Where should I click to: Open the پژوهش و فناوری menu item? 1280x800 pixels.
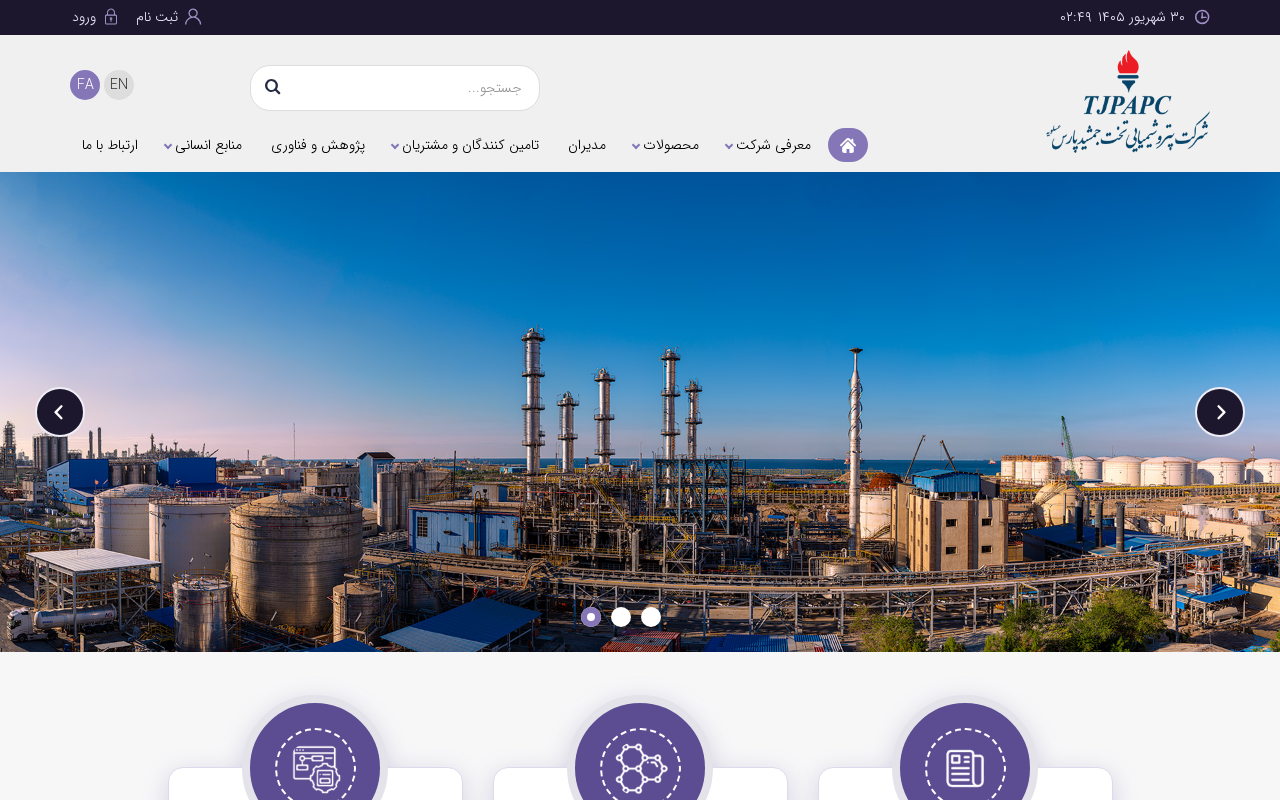(318, 145)
